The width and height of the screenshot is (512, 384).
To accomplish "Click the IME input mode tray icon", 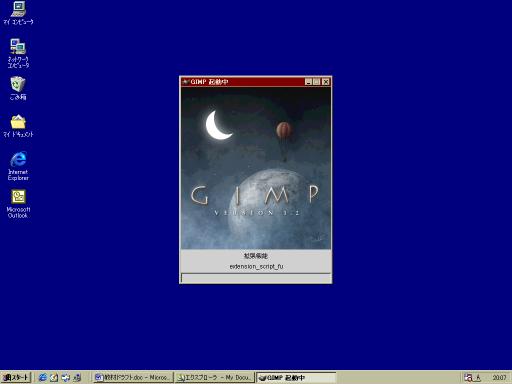I will click(x=478, y=377).
